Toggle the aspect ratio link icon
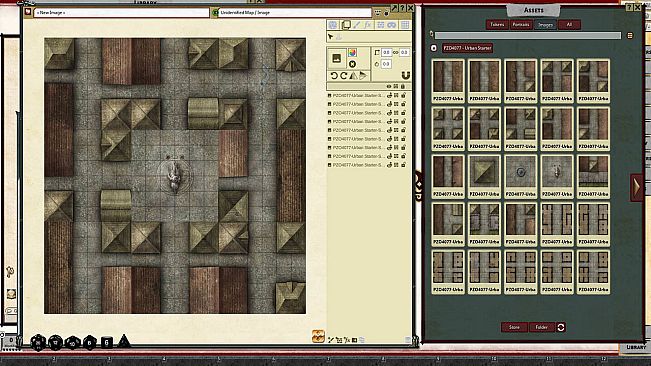 point(395,53)
